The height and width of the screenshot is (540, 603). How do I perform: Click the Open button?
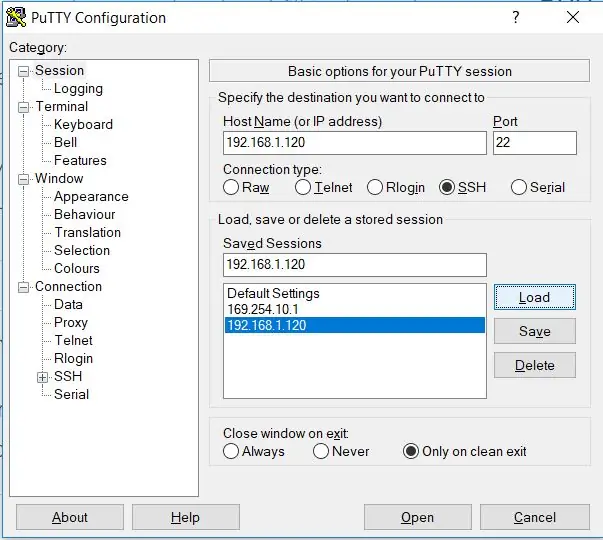[x=418, y=517]
